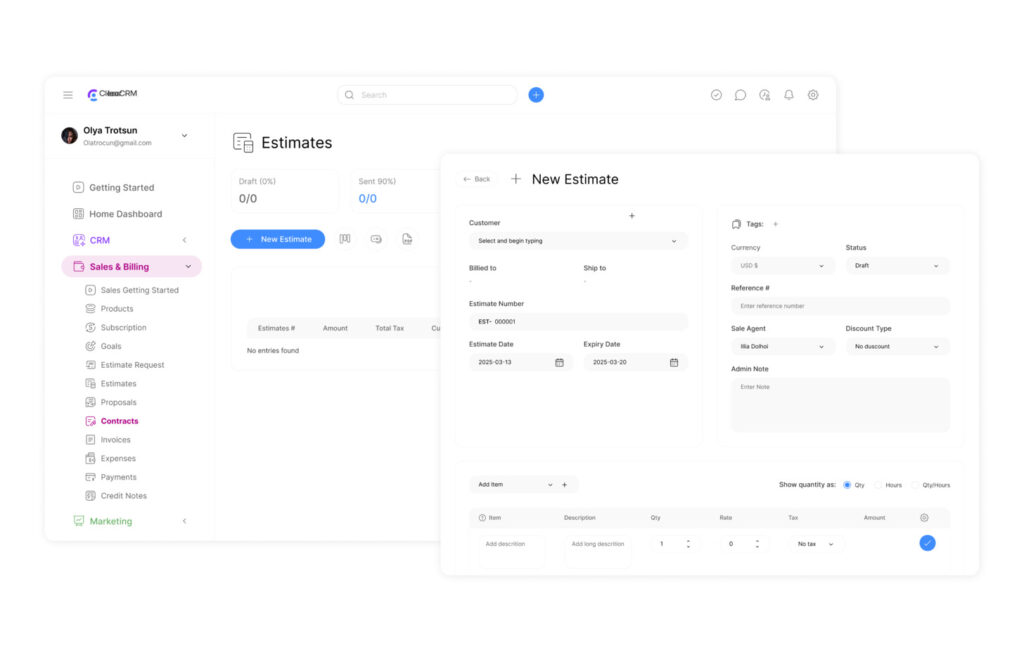
Task: Click the item table settings gear
Action: coord(924,518)
